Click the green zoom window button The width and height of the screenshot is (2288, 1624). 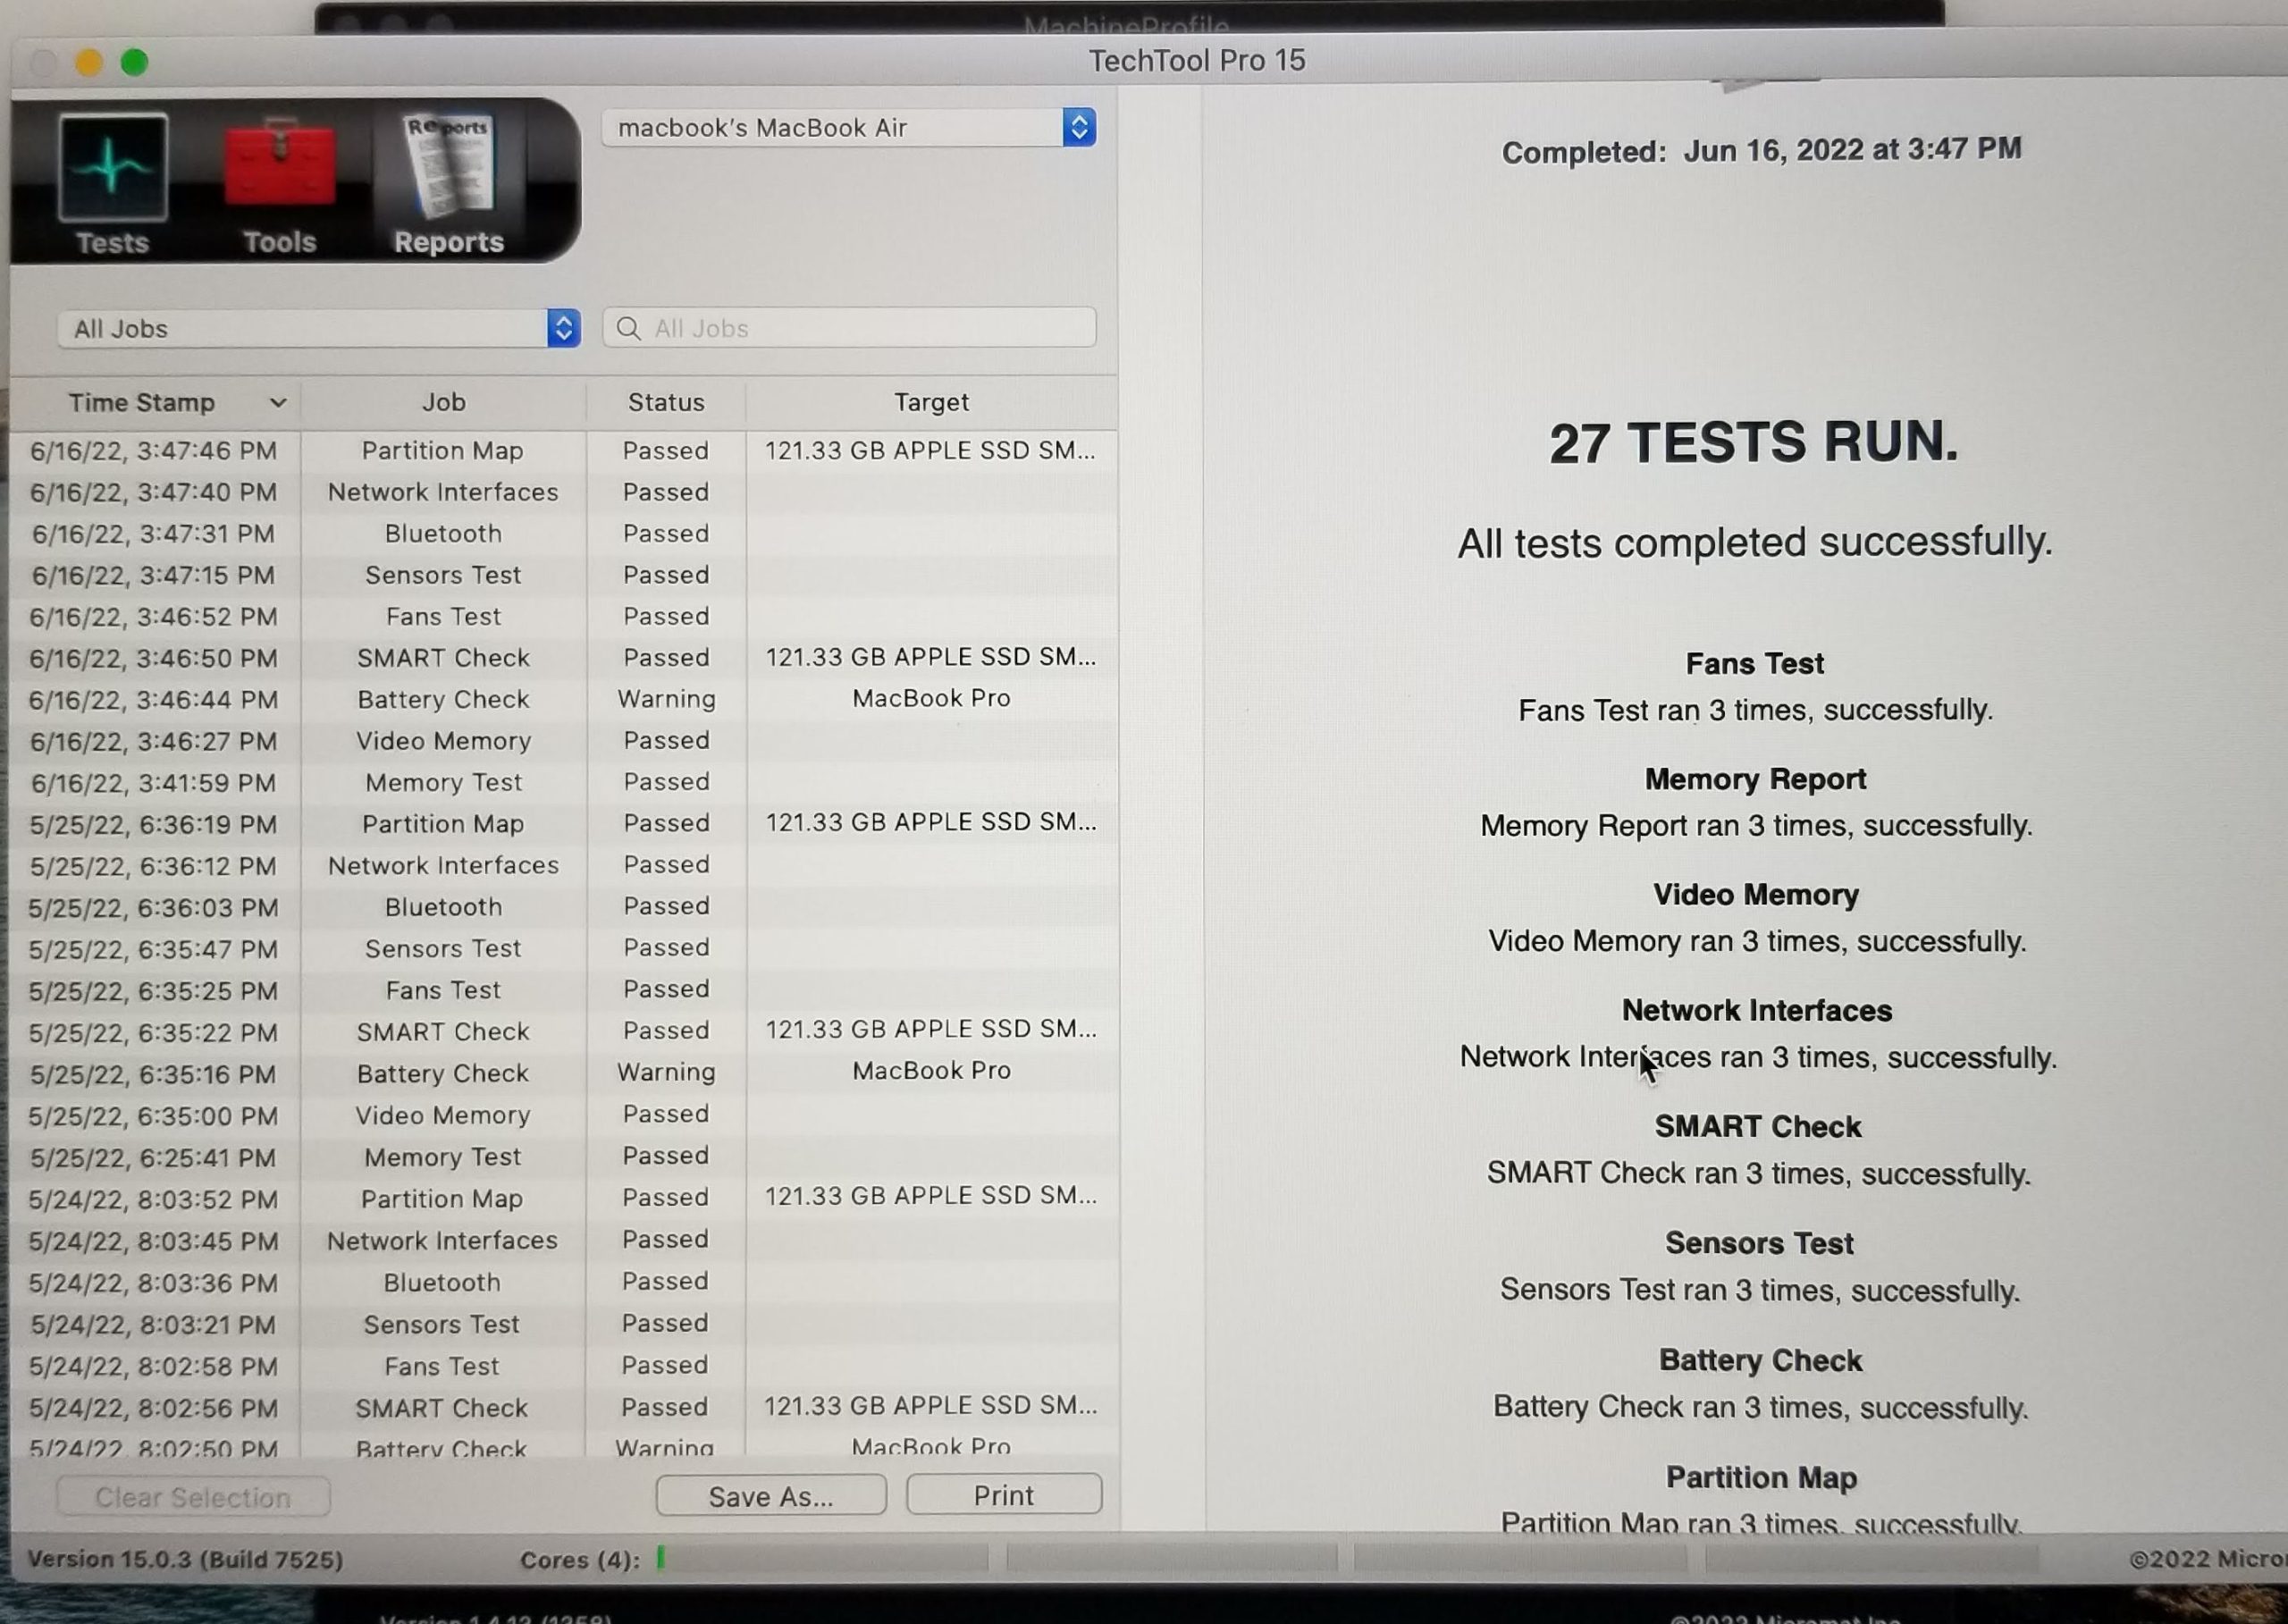coord(135,63)
